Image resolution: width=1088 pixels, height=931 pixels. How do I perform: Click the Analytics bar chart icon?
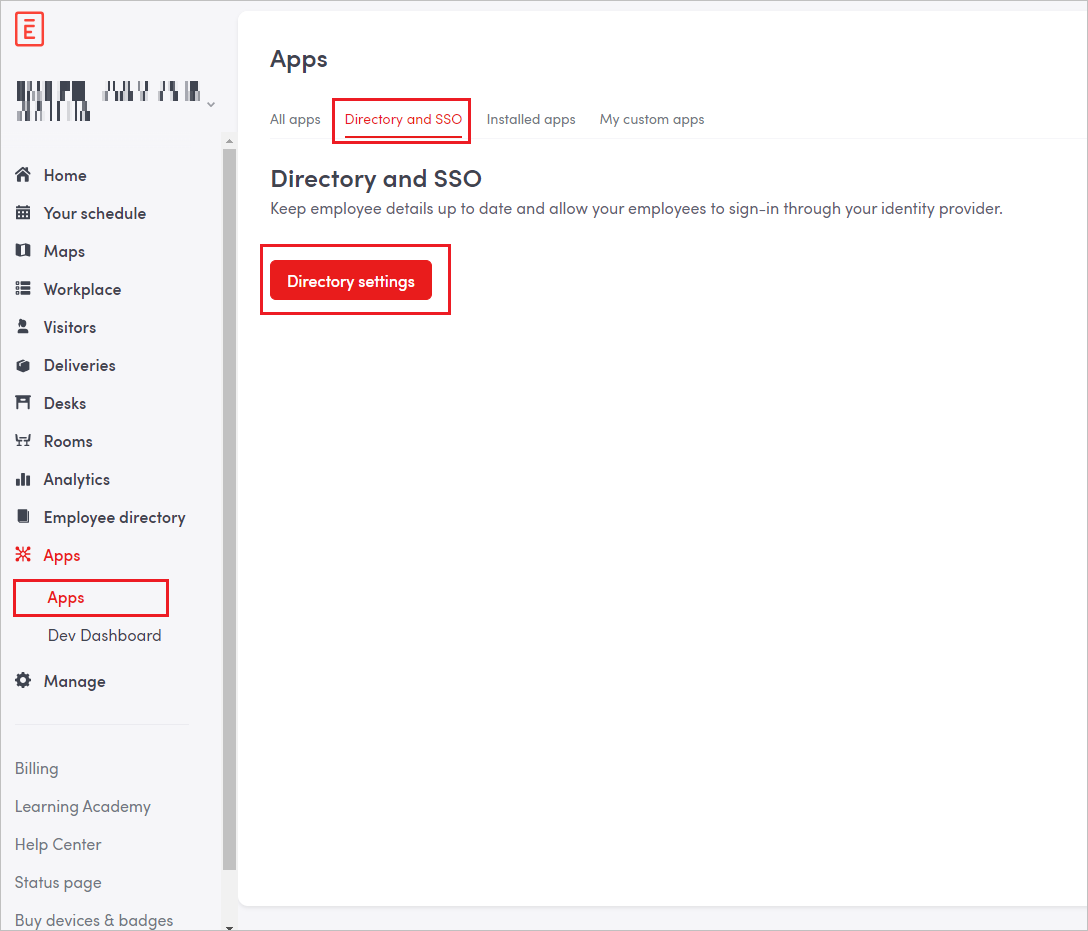23,479
